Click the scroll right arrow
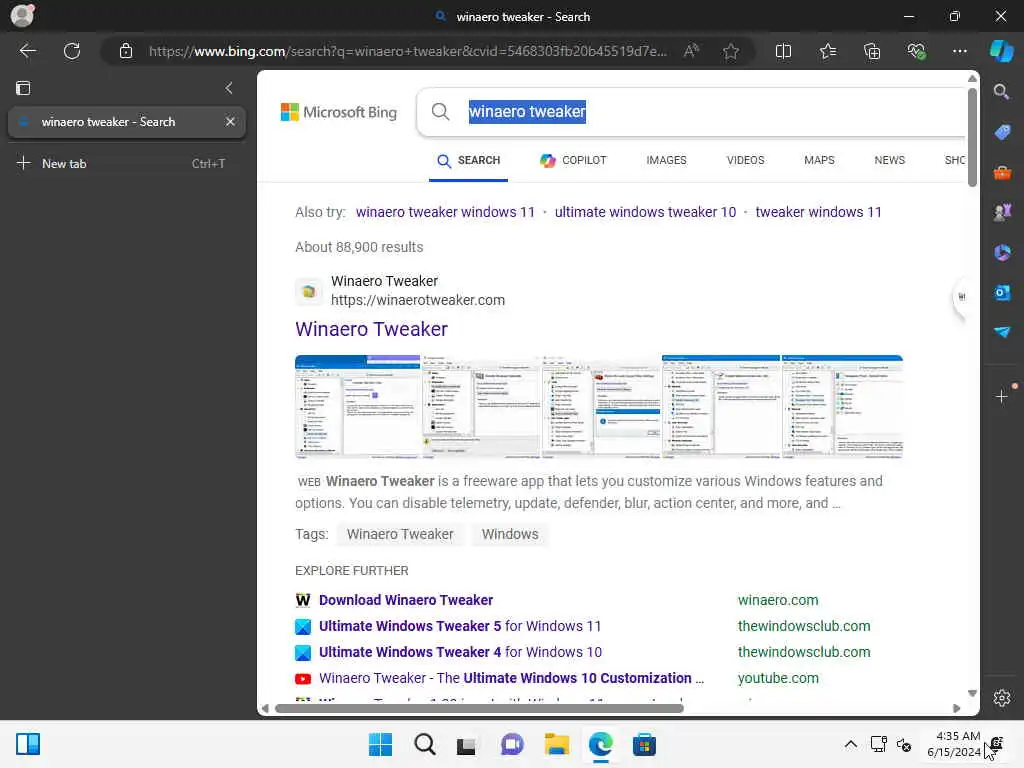This screenshot has height=768, width=1024. click(x=957, y=708)
